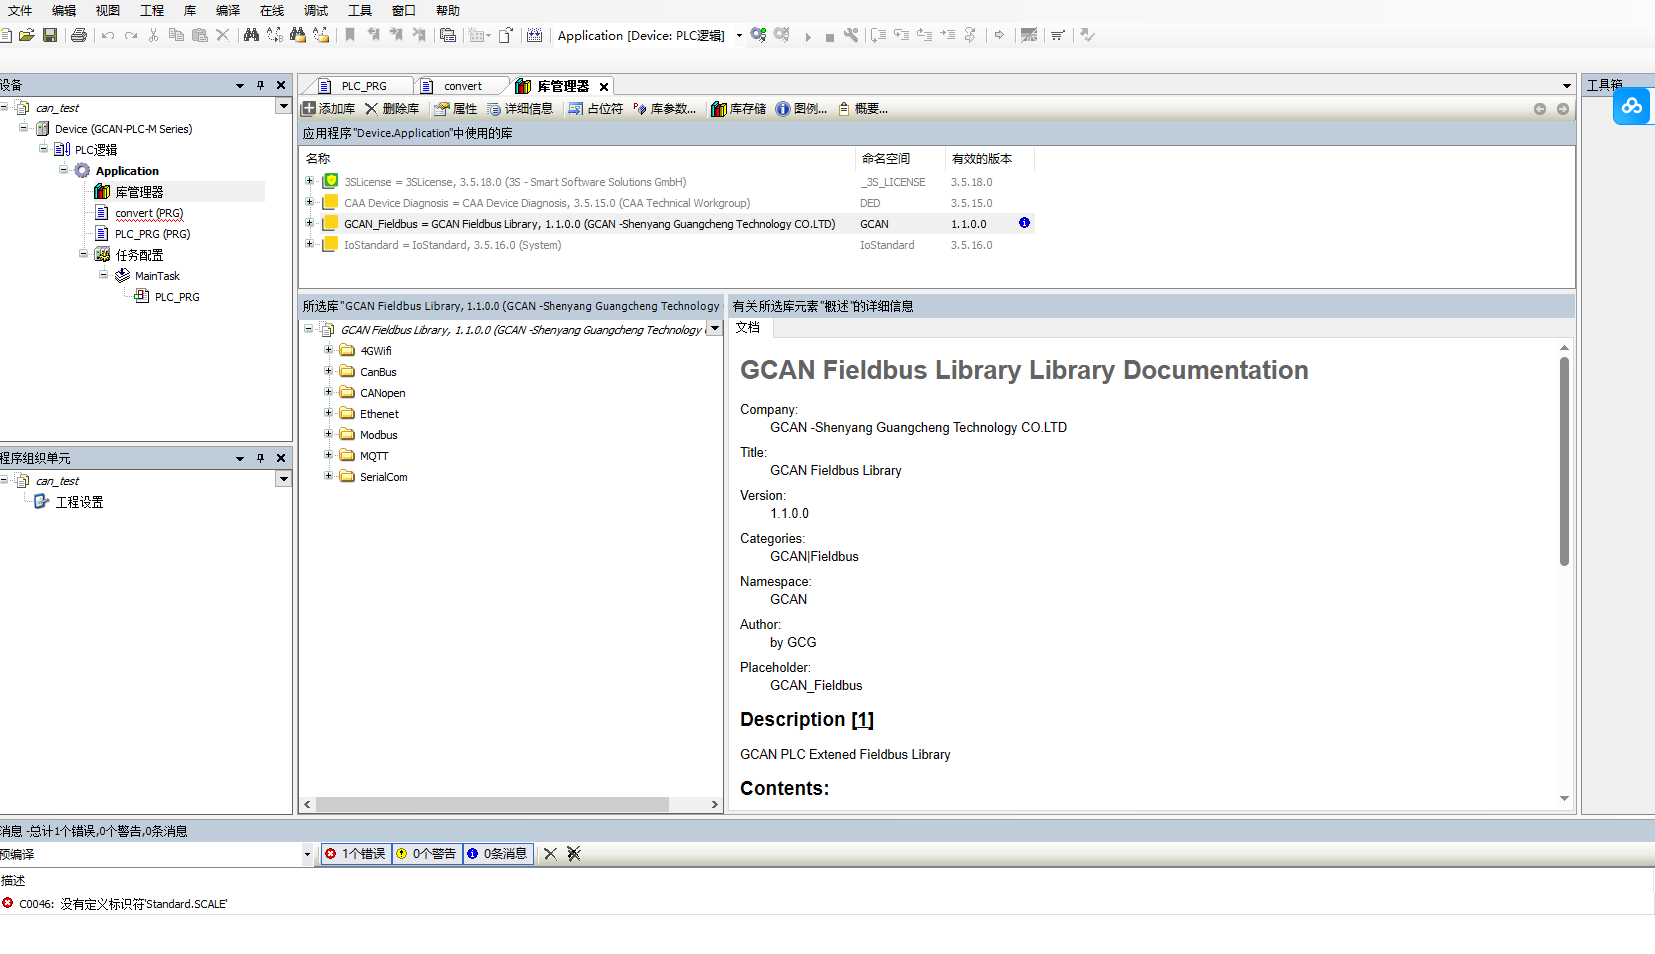The image size is (1655, 954).
Task: Click the library tree horizontal scrollbar
Action: pos(492,805)
